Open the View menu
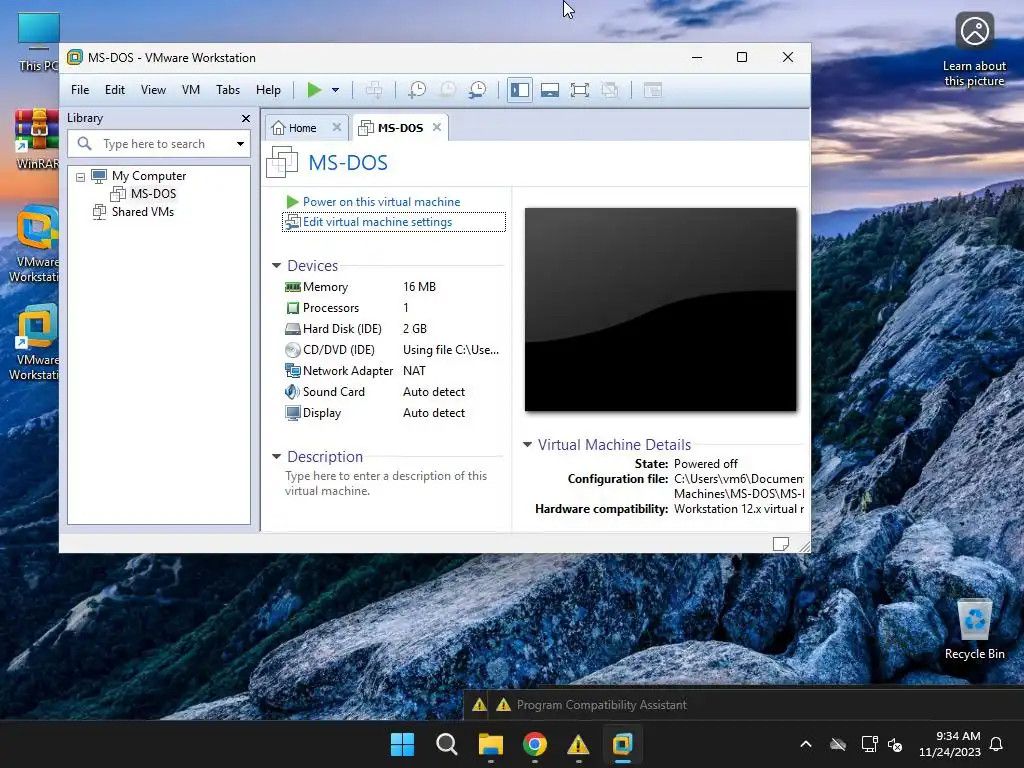This screenshot has height=768, width=1024. coord(153,90)
